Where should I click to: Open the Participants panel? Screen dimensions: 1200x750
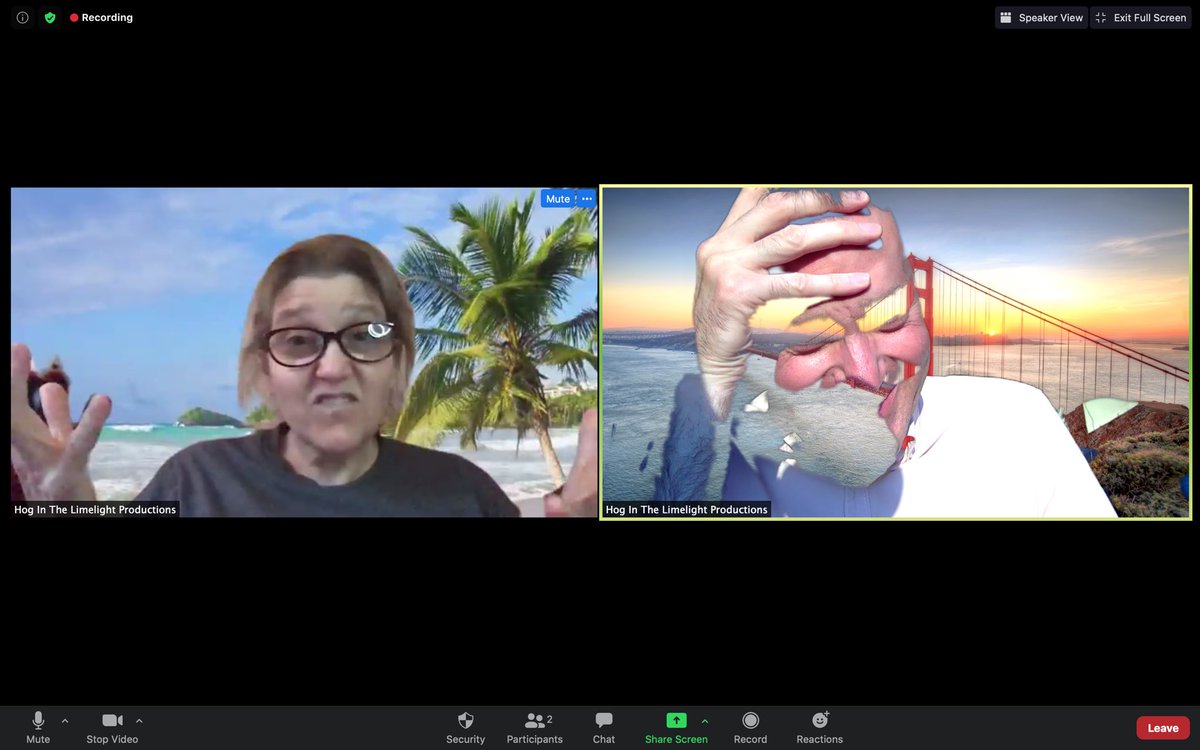point(535,728)
